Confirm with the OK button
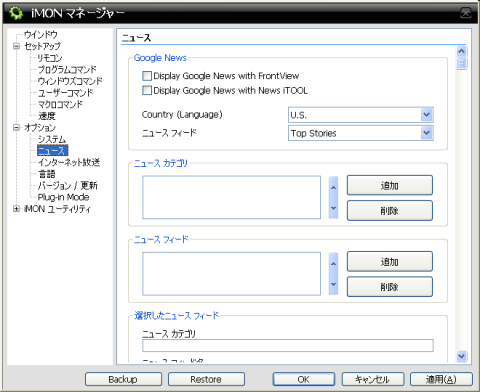 (x=304, y=379)
